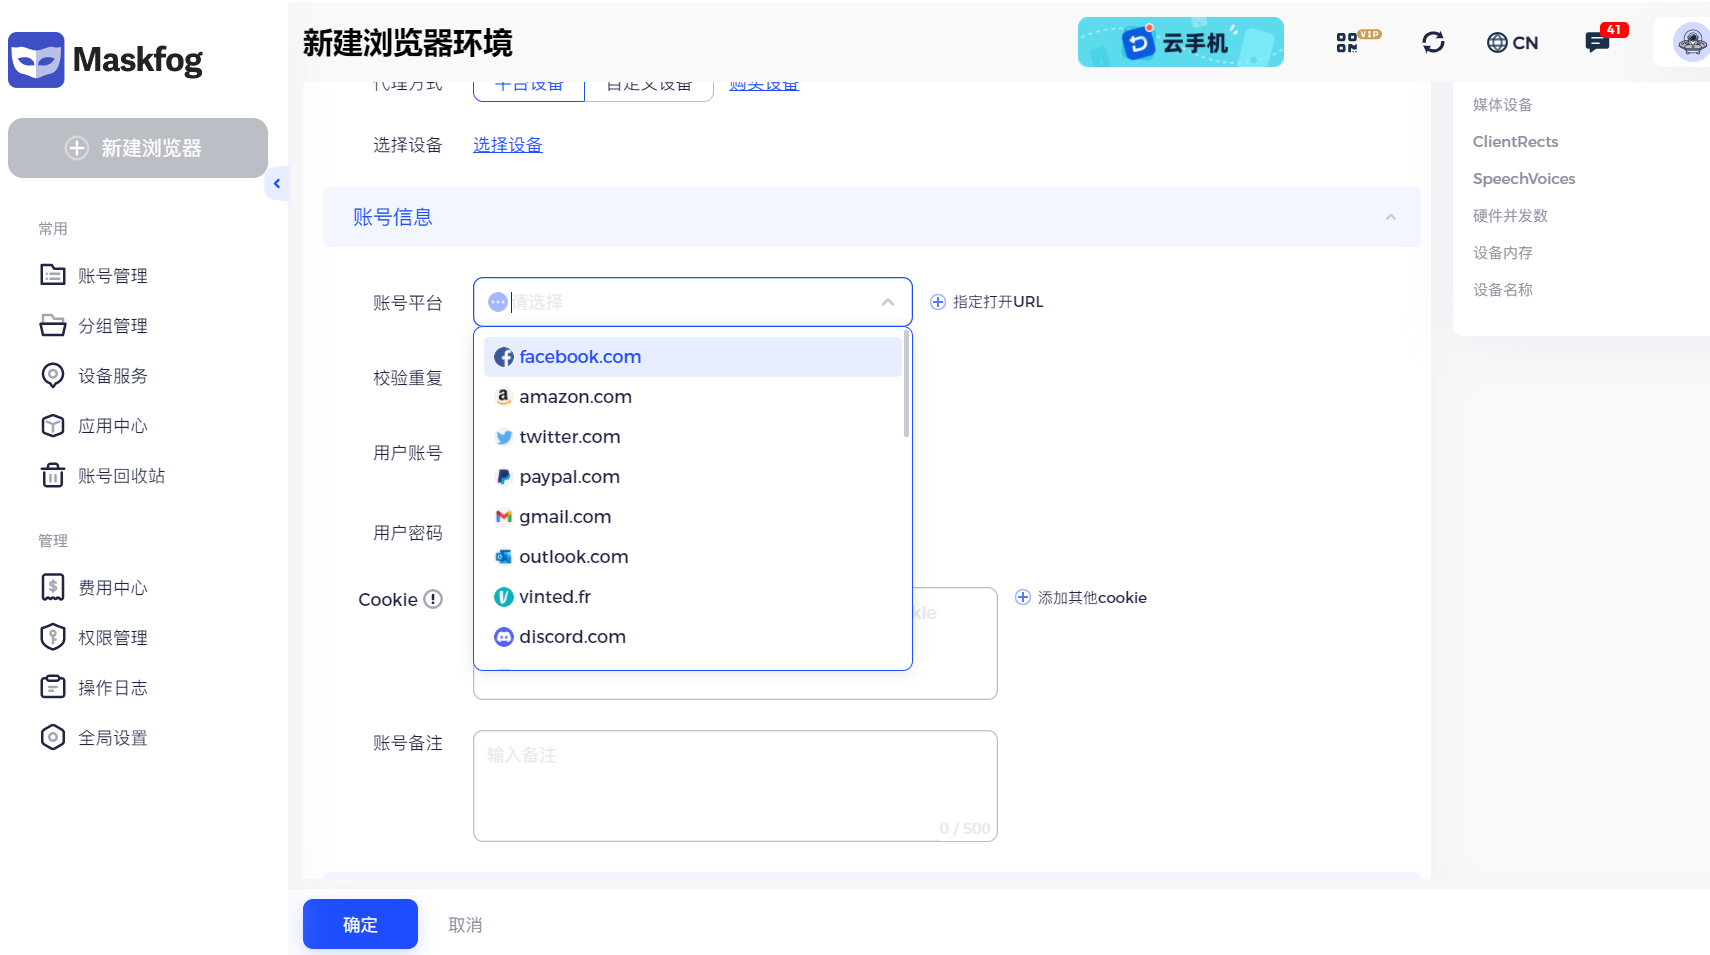Jump to 设备内存 in the outline
1710x955 pixels.
pyautogui.click(x=1502, y=253)
